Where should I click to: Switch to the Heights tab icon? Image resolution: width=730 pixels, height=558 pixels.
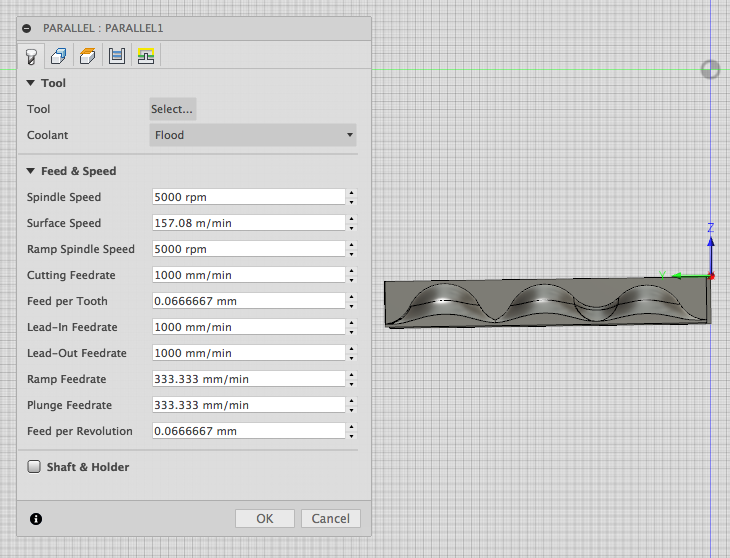point(88,56)
